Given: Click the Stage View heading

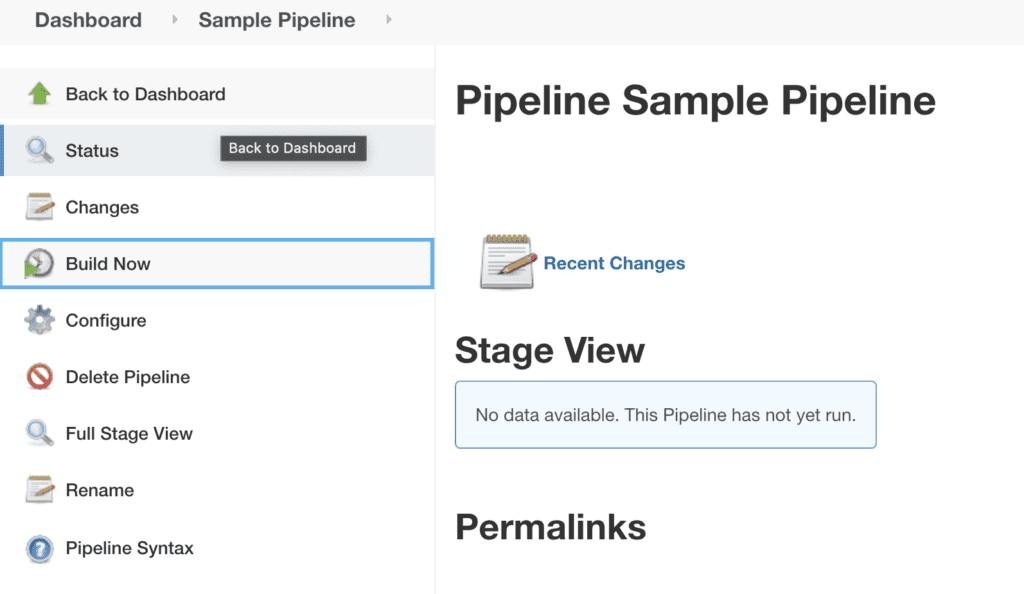Looking at the screenshot, I should pos(550,351).
